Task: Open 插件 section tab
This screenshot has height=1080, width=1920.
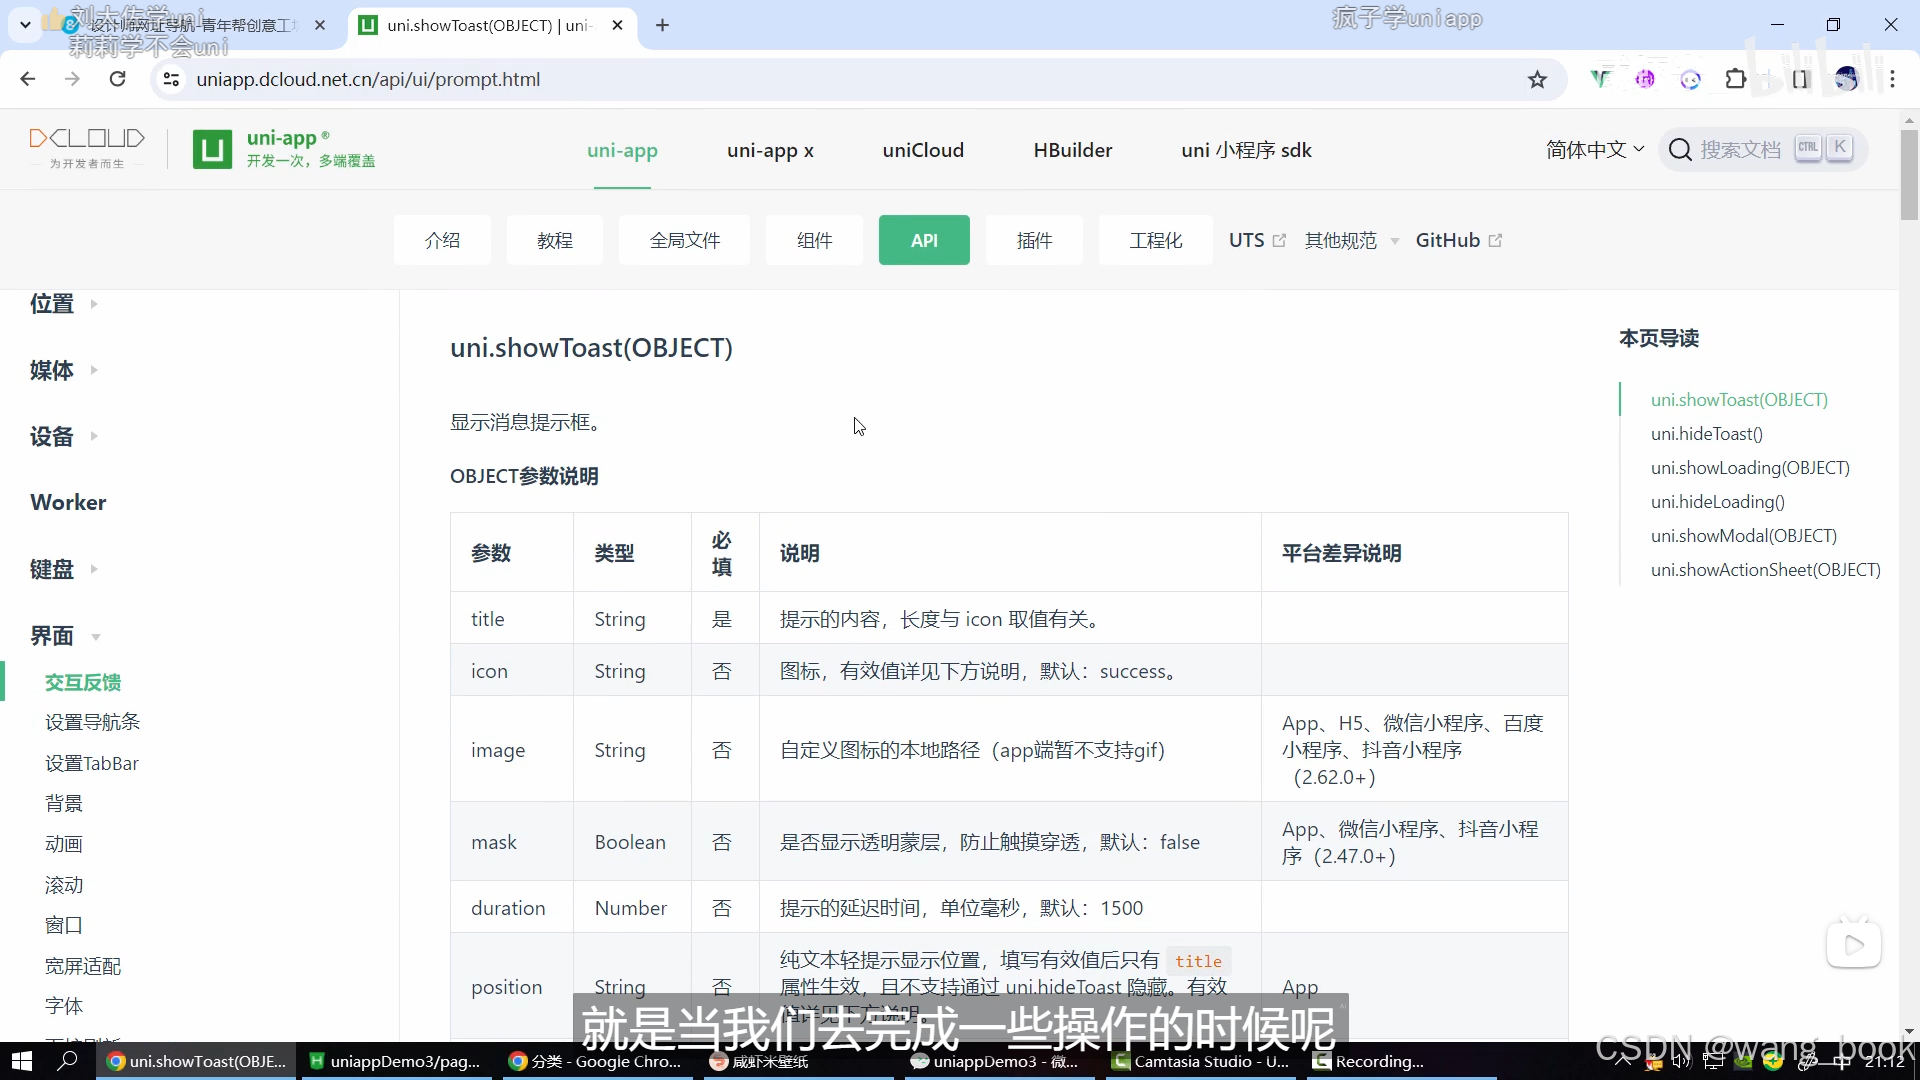Action: click(x=1035, y=240)
